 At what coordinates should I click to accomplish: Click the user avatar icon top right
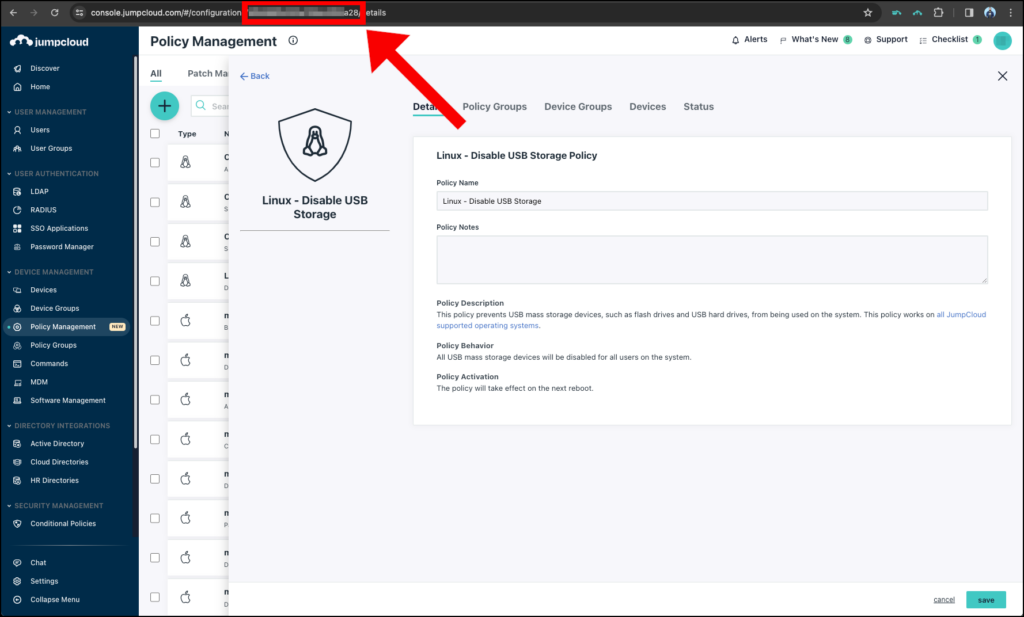coord(1002,41)
